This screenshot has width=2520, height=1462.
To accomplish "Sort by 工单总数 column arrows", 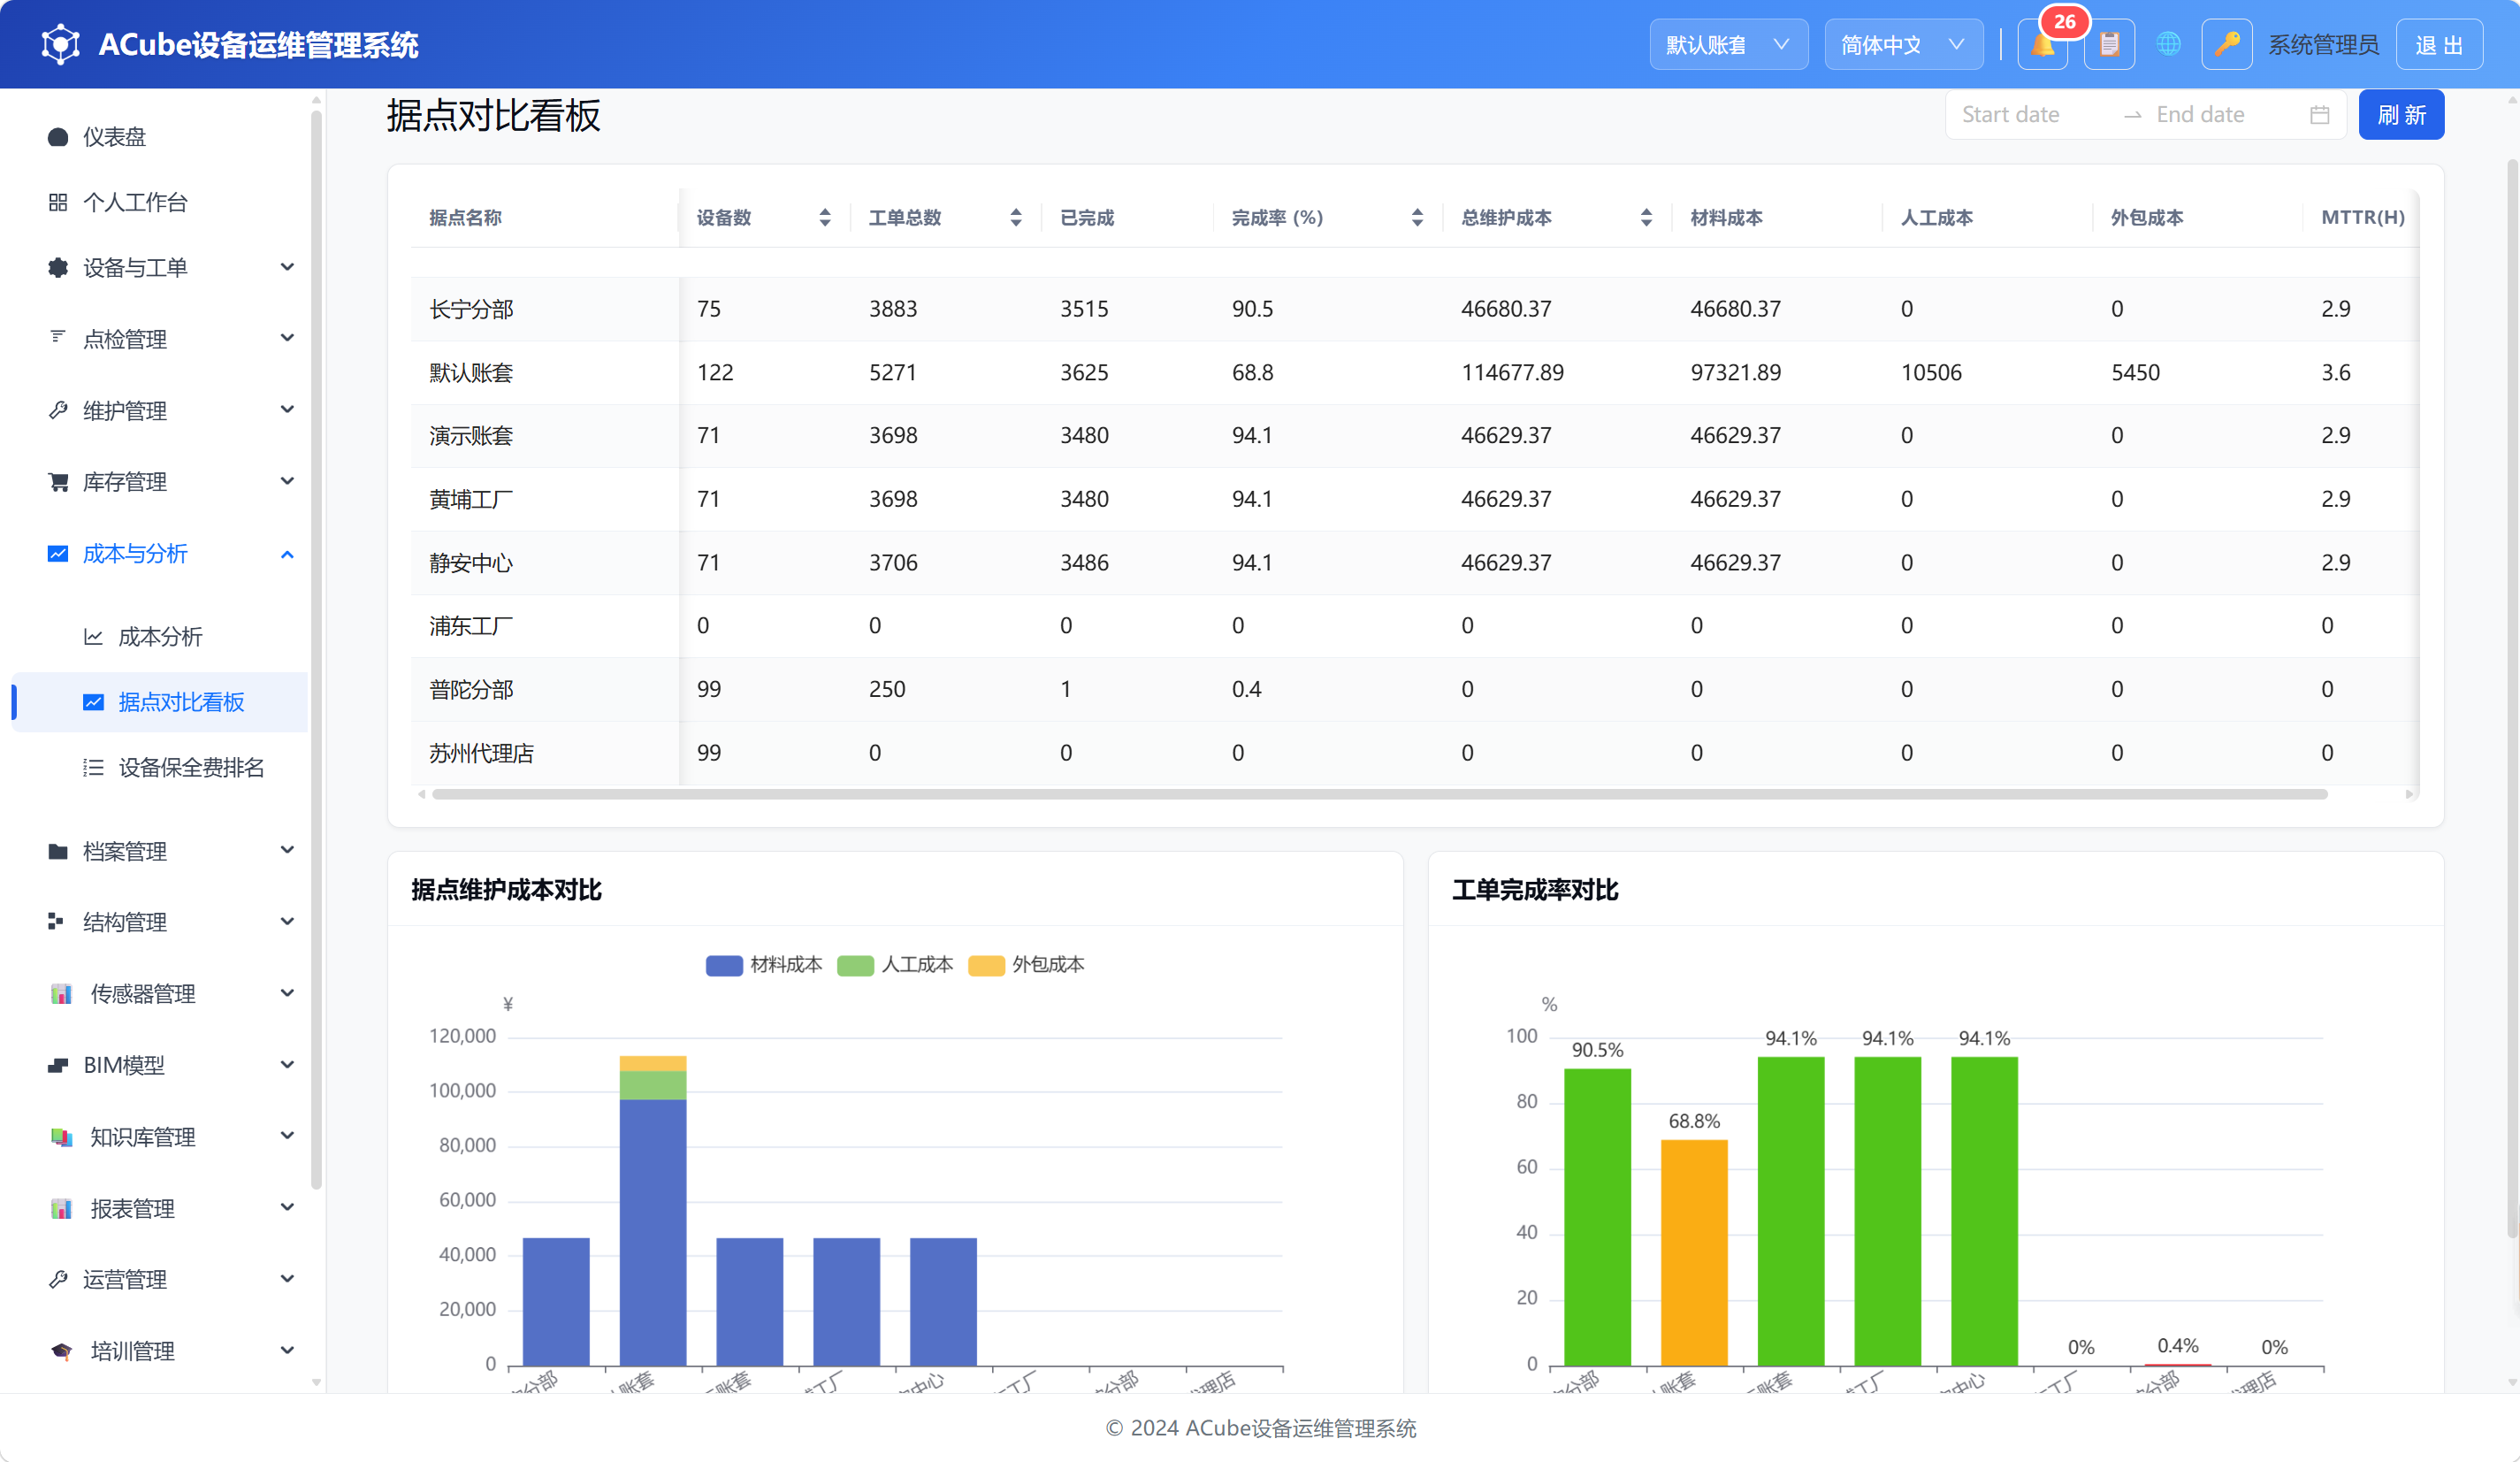I will pyautogui.click(x=1016, y=218).
